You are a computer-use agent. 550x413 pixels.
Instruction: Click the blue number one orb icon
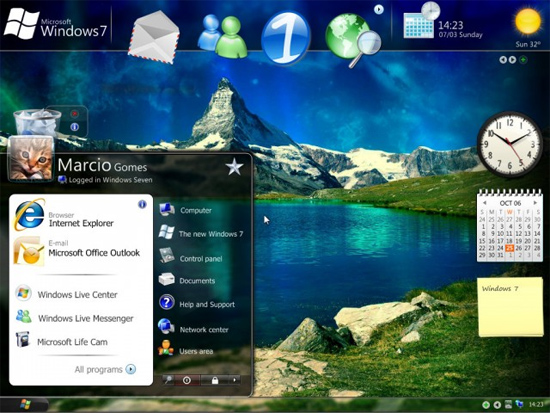click(x=286, y=38)
